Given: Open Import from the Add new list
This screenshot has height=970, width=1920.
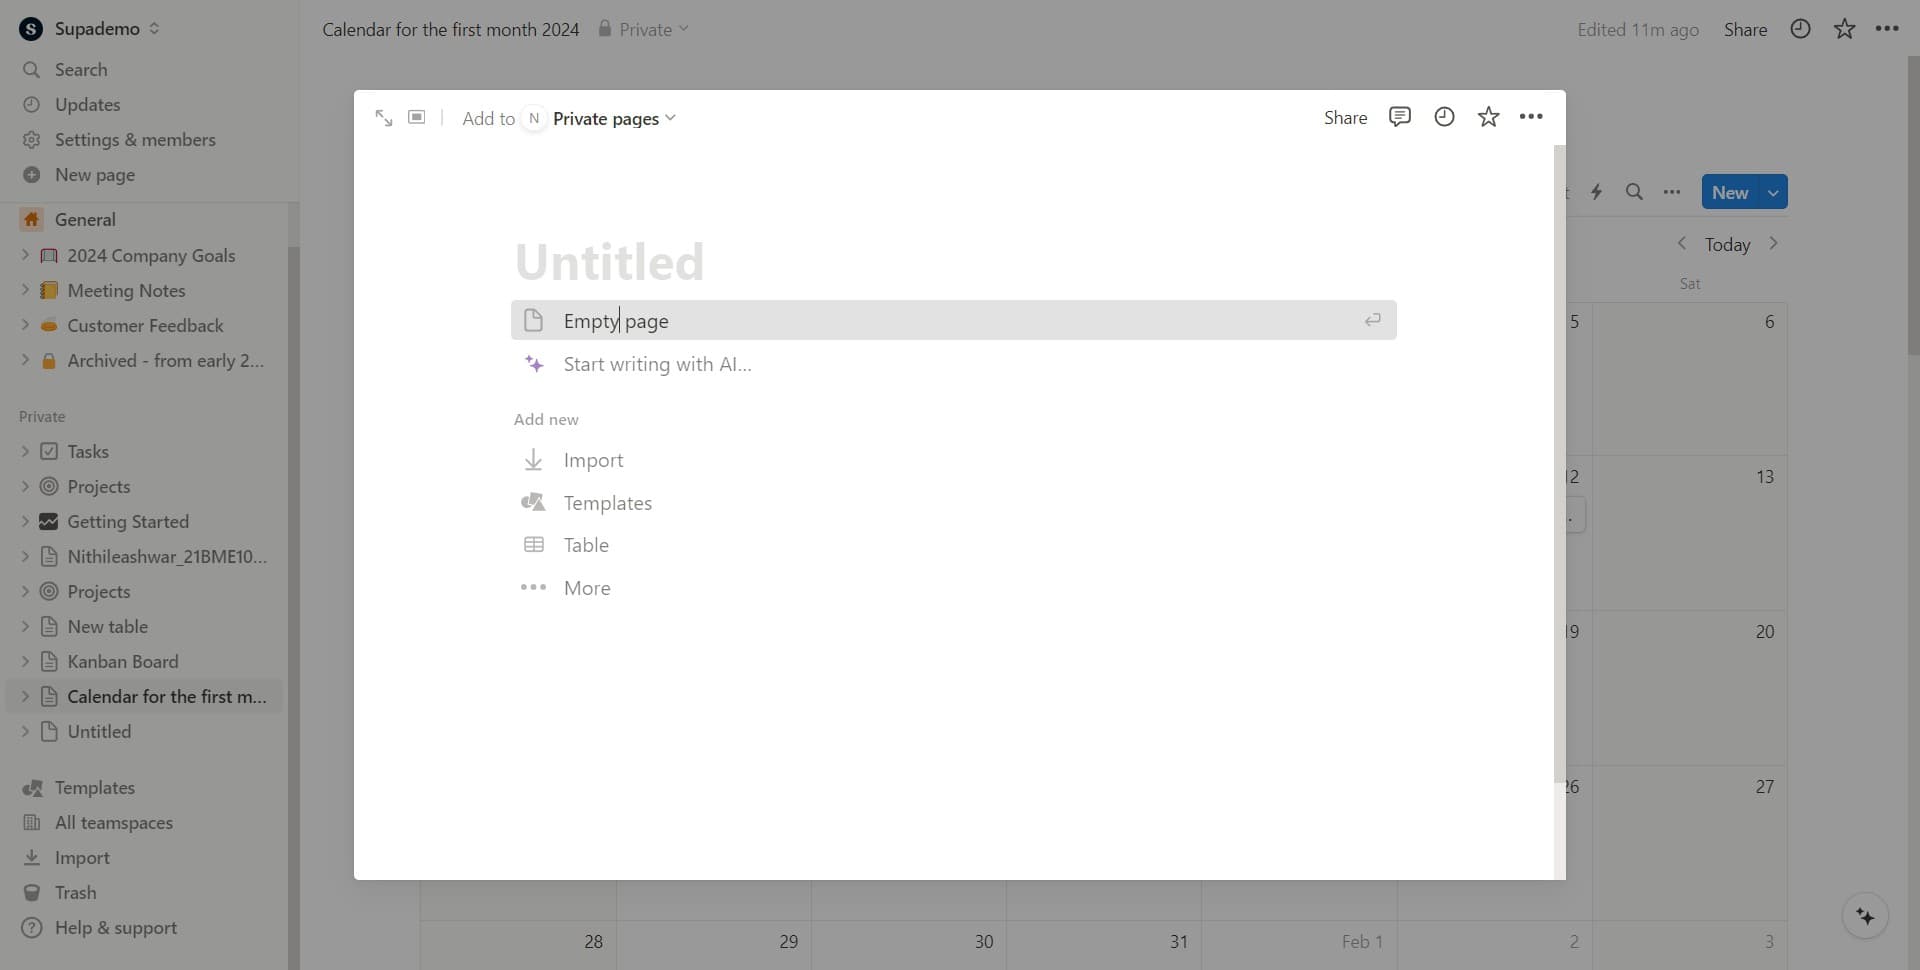Looking at the screenshot, I should (593, 460).
